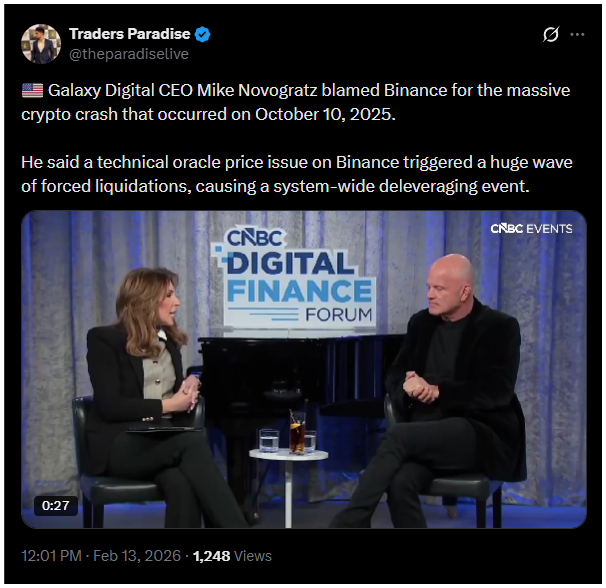Click the CNBC Events watermark in video

(531, 228)
